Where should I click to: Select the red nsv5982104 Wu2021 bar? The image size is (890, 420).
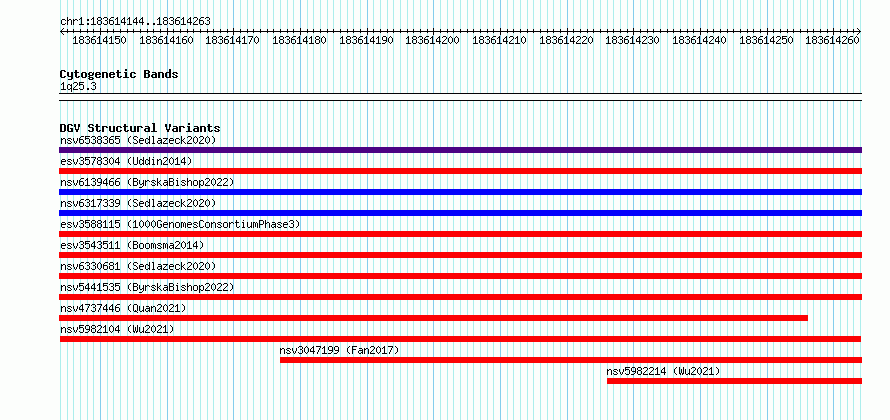click(460, 339)
